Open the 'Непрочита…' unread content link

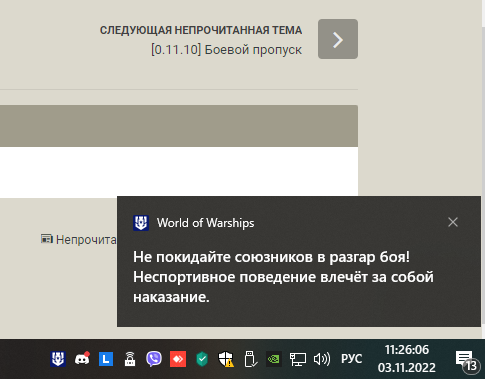click(x=86, y=240)
